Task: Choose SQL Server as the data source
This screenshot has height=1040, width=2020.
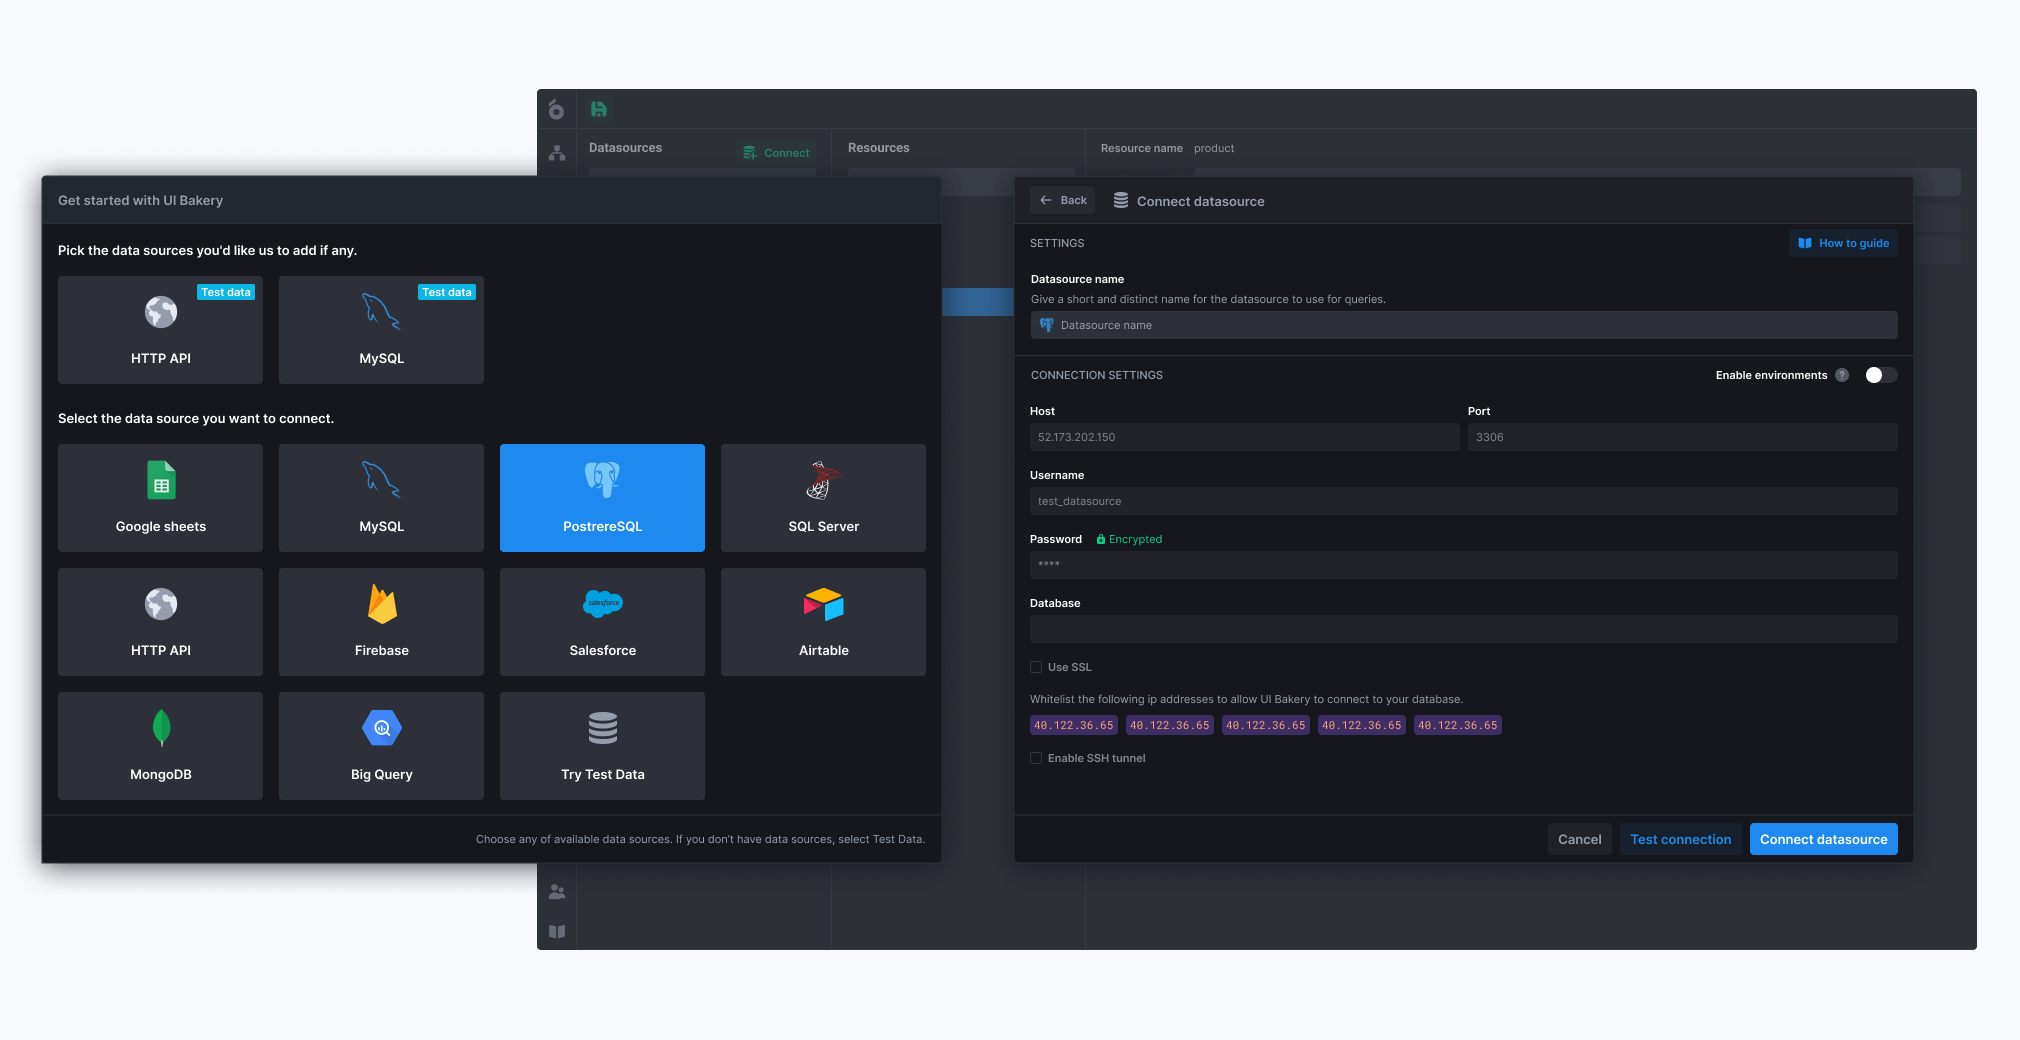Action: pyautogui.click(x=823, y=497)
